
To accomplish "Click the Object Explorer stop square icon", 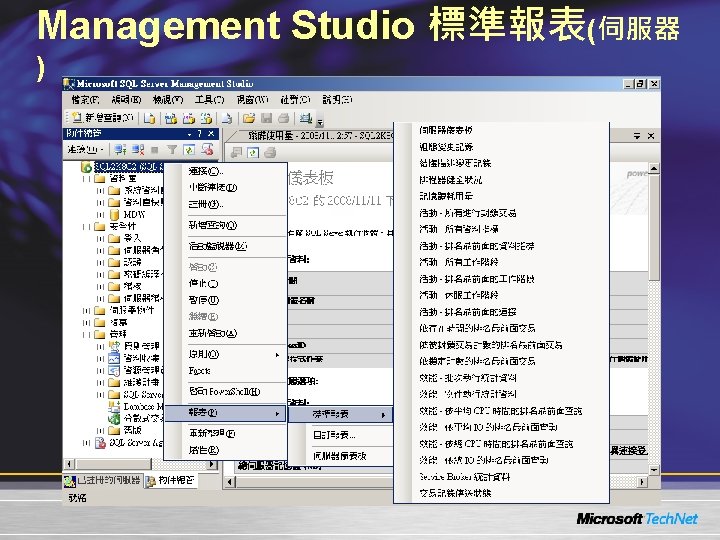I will (x=155, y=150).
